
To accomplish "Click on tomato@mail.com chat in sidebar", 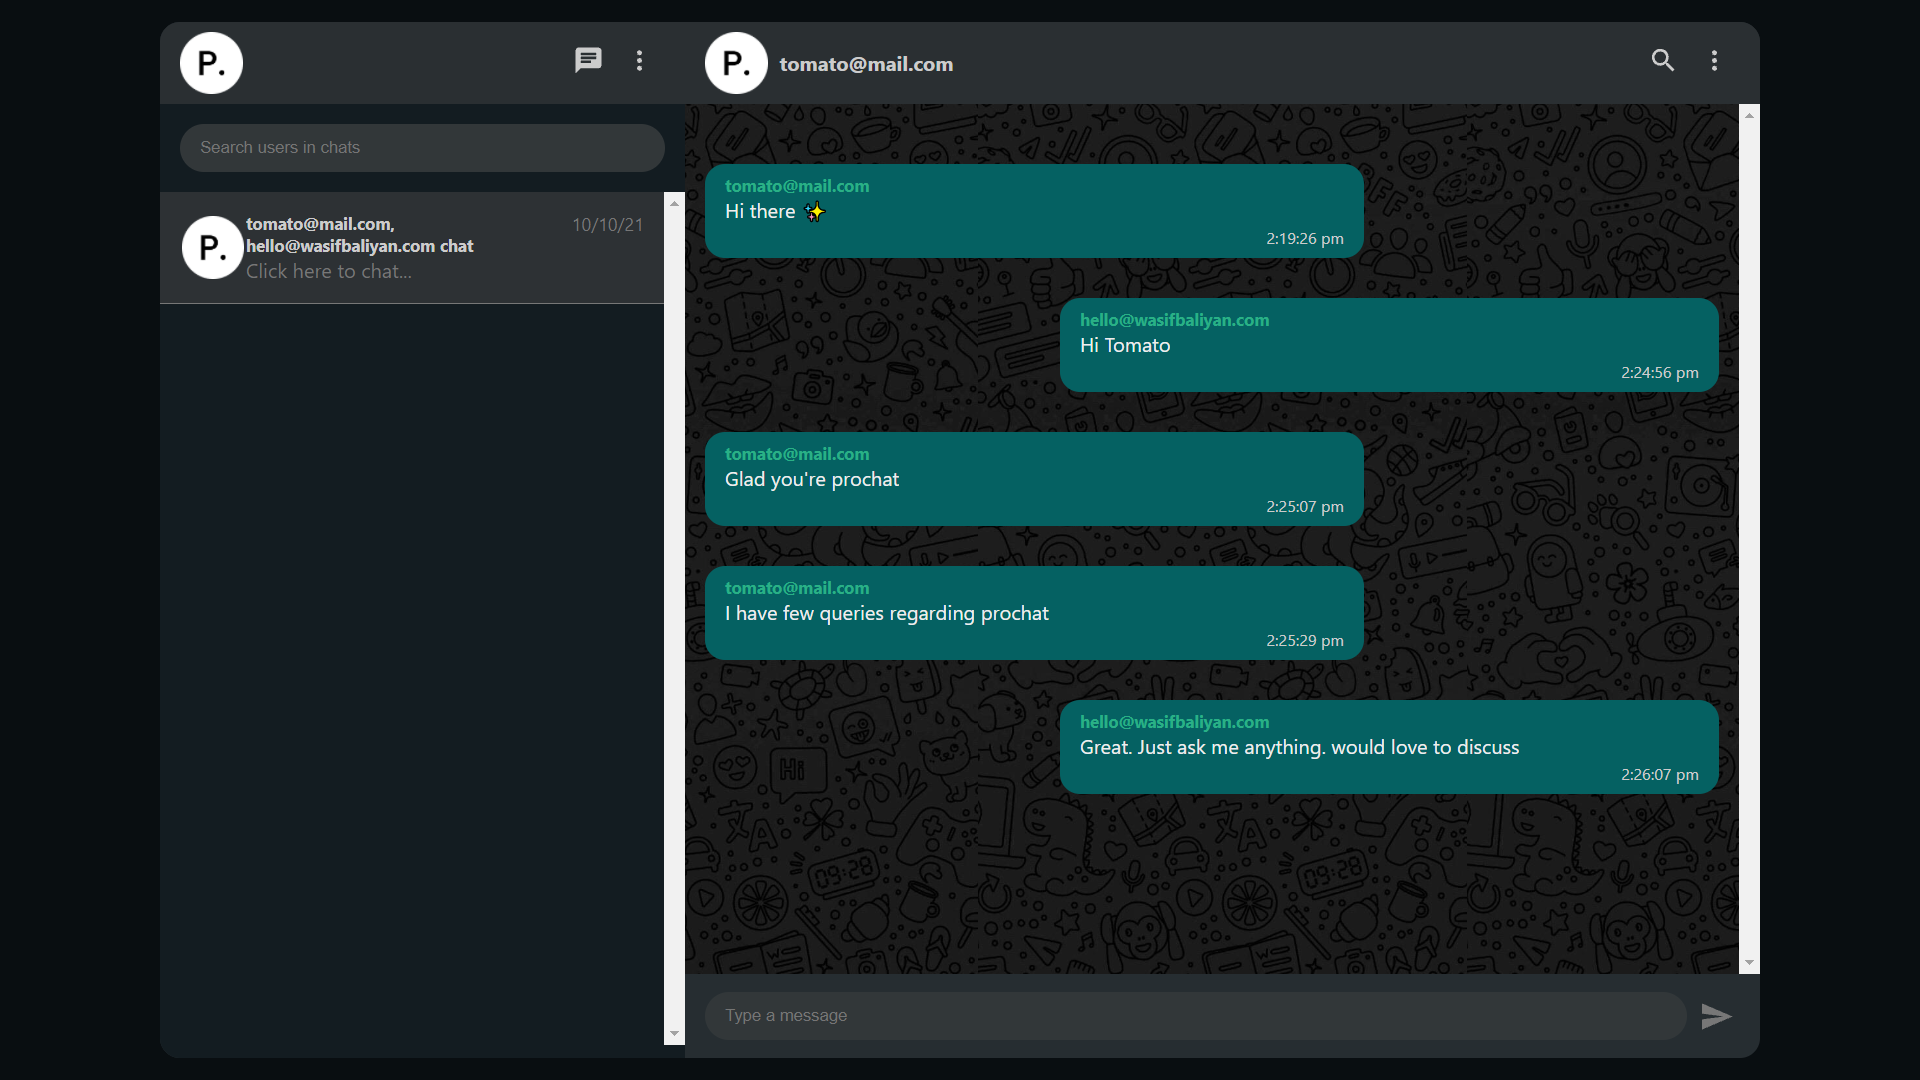I will 413,248.
